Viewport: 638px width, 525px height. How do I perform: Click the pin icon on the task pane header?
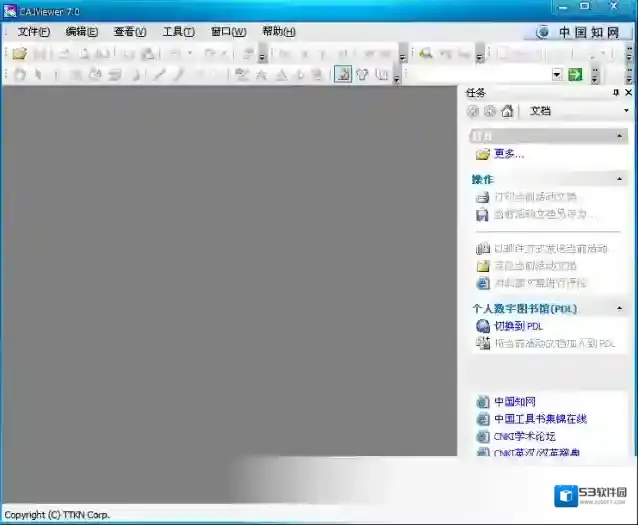pyautogui.click(x=615, y=92)
